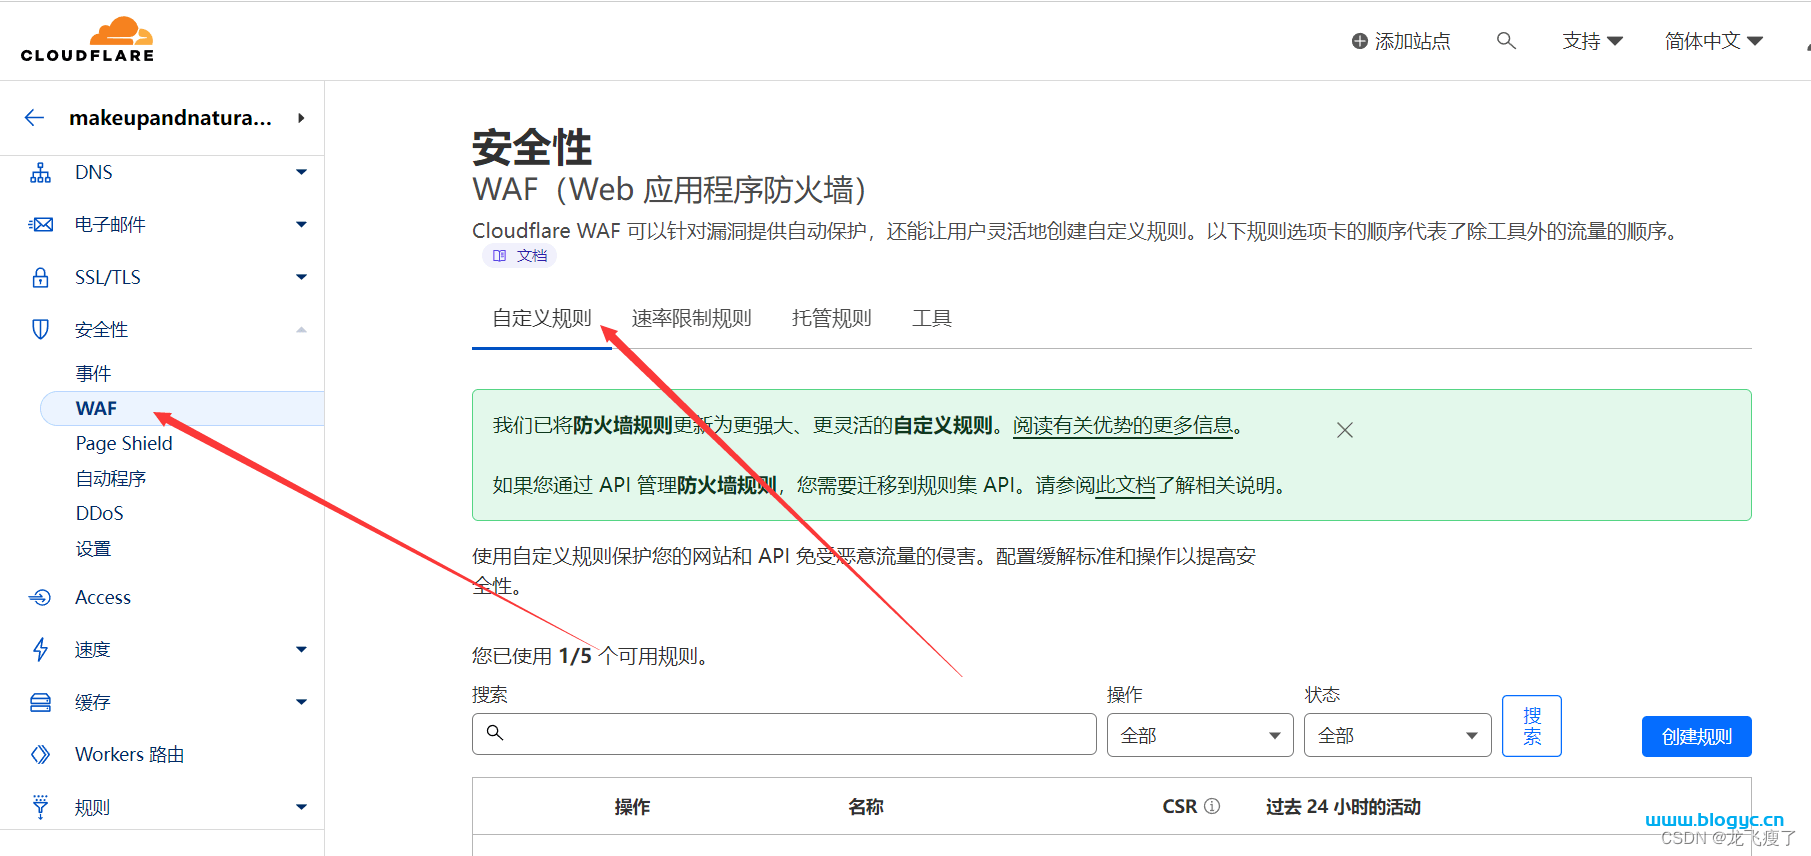1811x856 pixels.
Task: Expand the 规则 sidebar menu arrow
Action: point(301,807)
